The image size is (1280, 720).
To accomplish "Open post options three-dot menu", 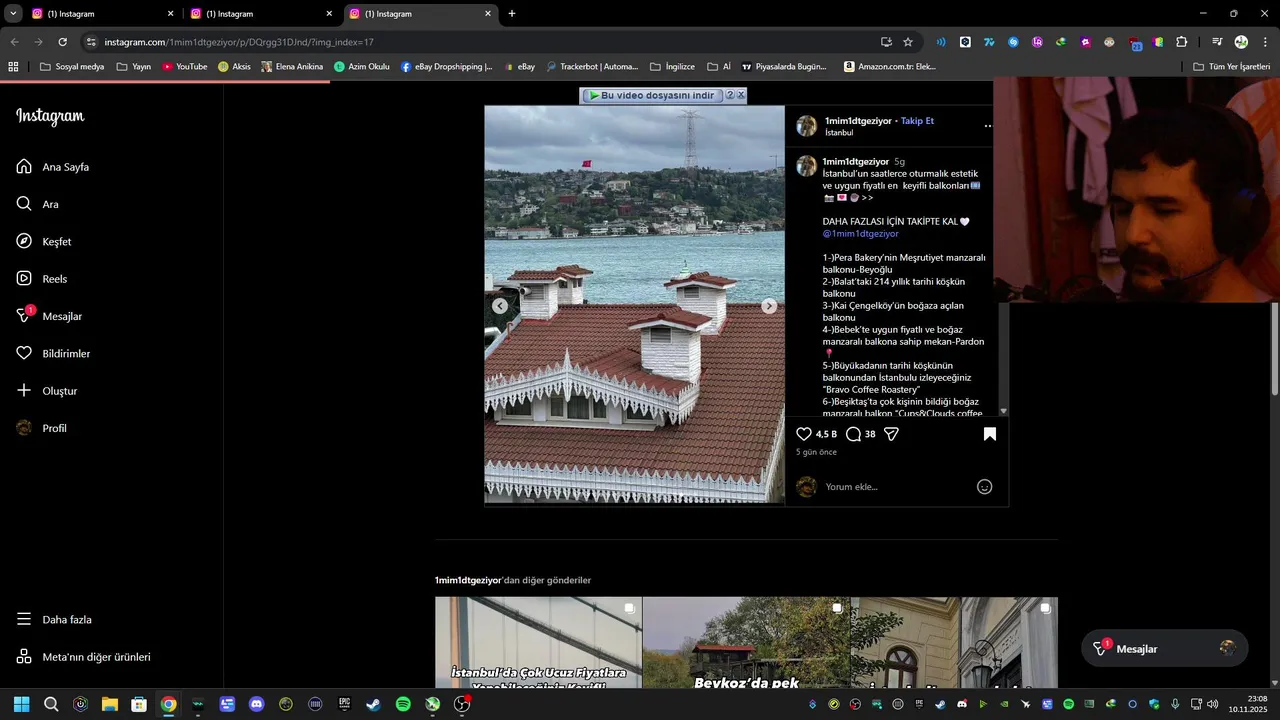I will coord(988,126).
